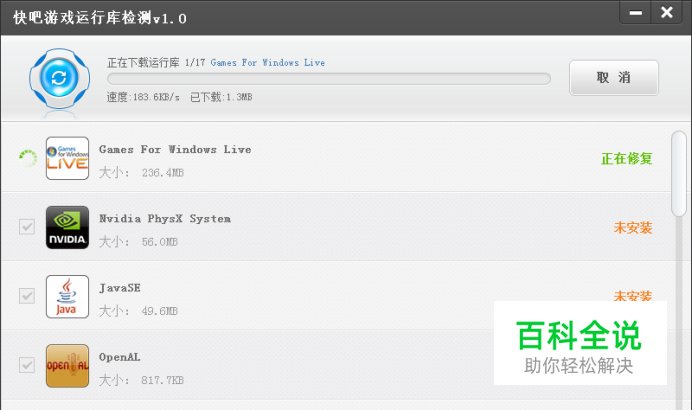Viewport: 692px width, 410px height.
Task: Click the Nvidia PhysX logo icon
Action: pos(68,227)
